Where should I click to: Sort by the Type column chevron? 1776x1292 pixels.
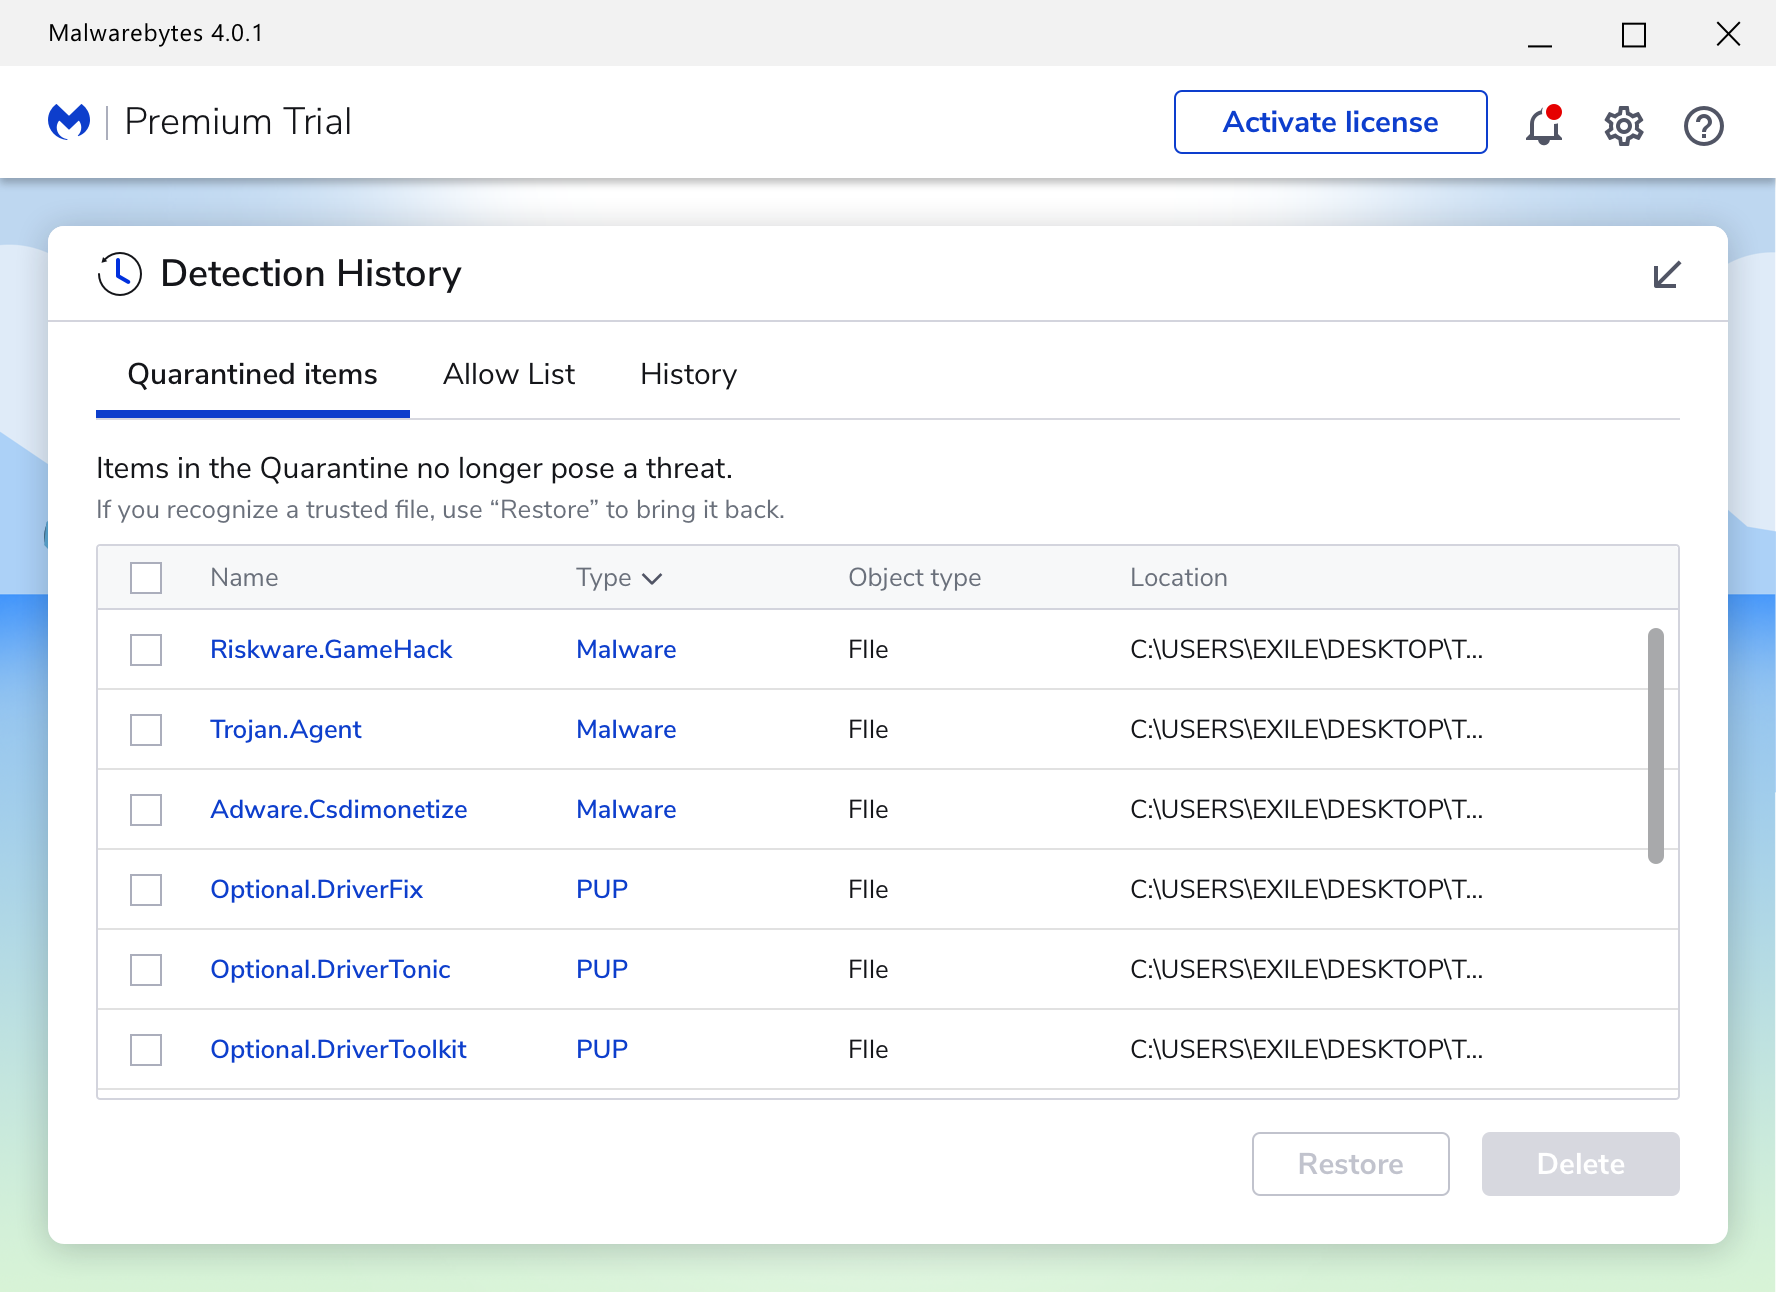click(x=652, y=579)
